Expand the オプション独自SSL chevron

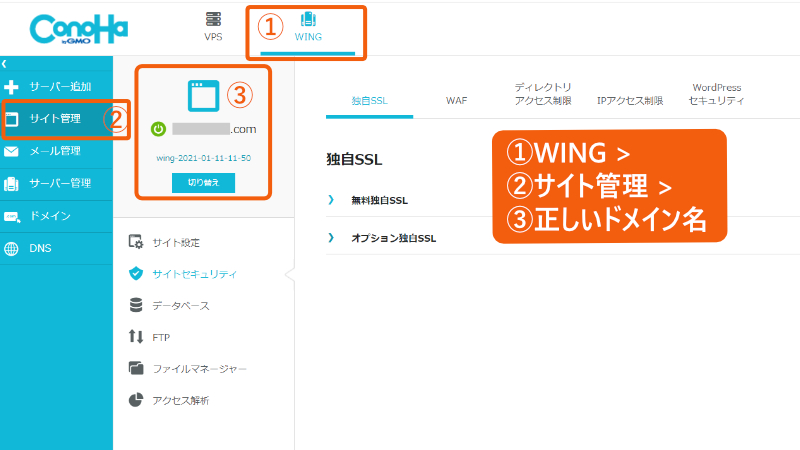[331, 238]
